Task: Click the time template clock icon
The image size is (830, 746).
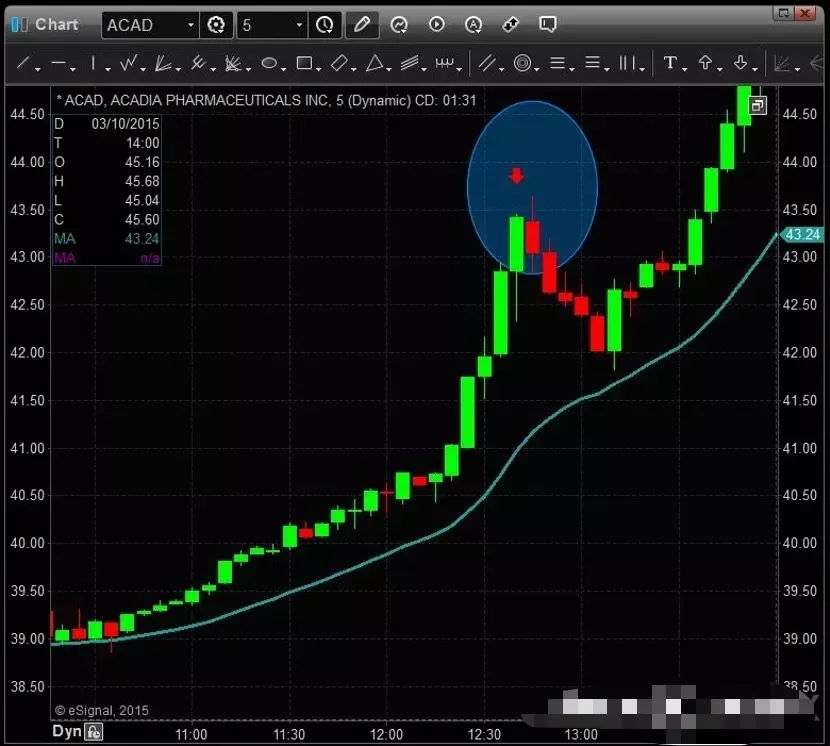Action: tap(324, 25)
